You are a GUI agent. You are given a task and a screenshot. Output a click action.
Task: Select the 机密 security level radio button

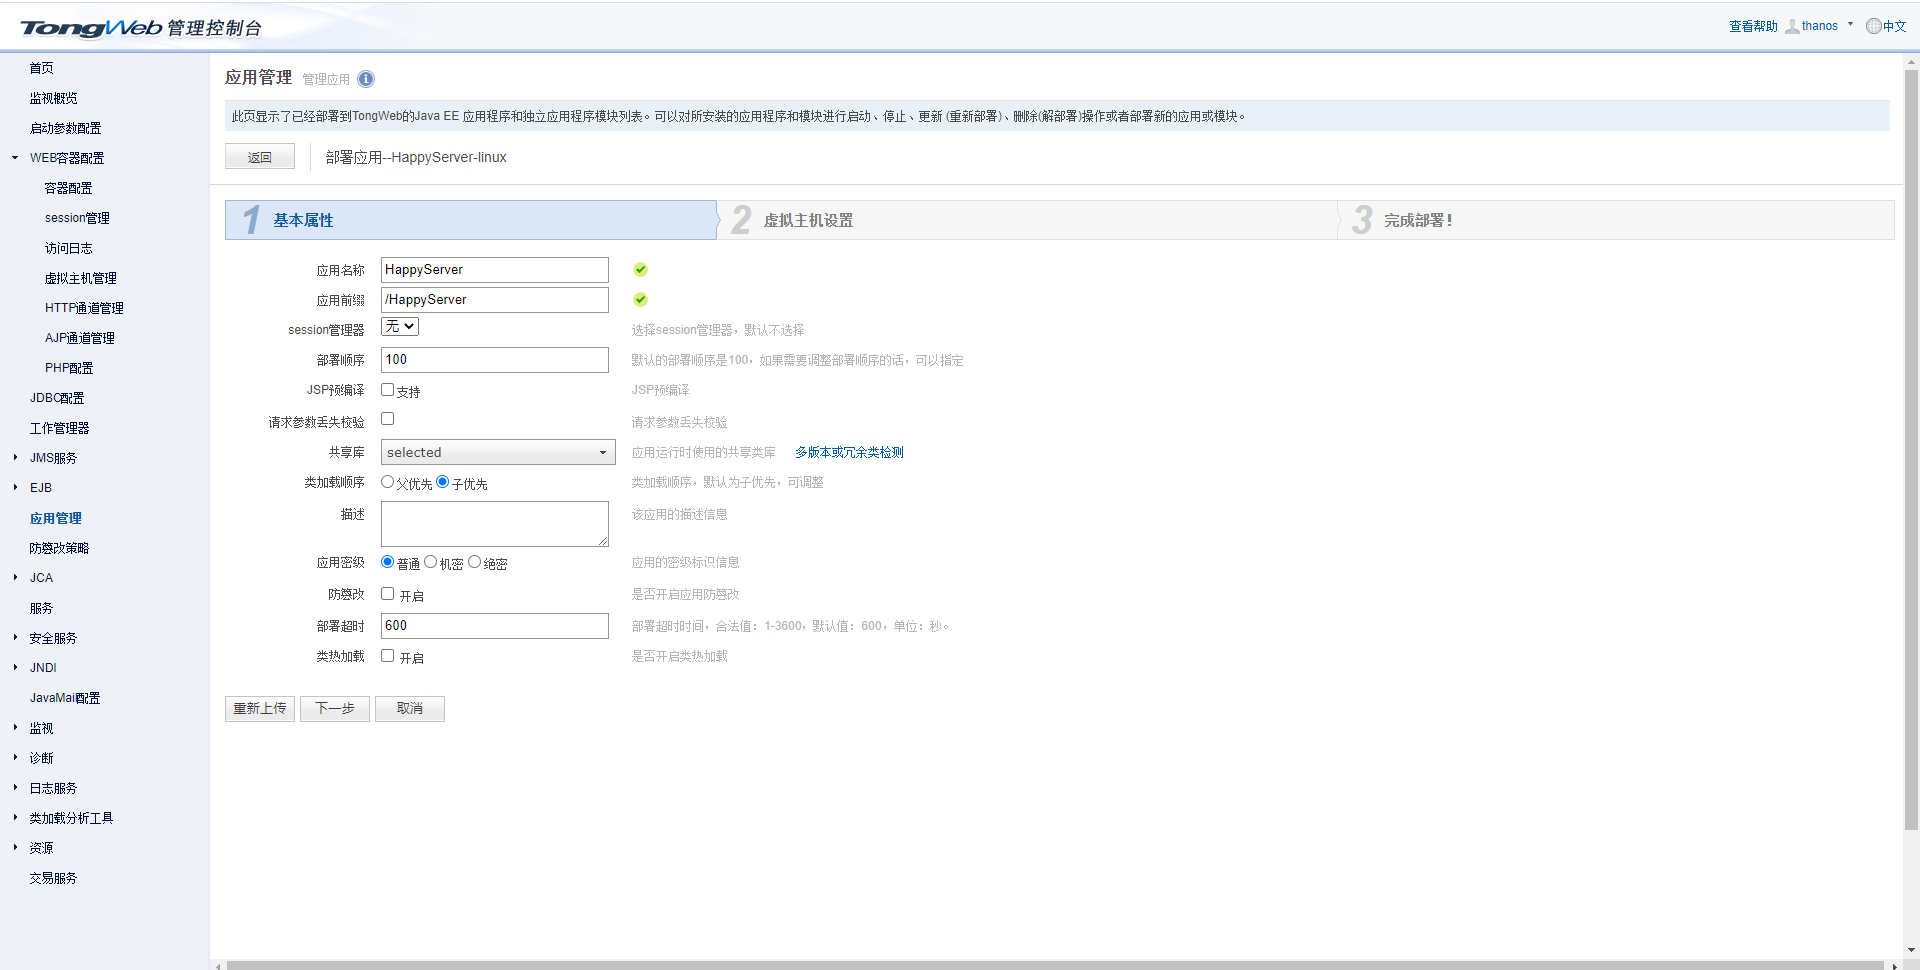431,562
